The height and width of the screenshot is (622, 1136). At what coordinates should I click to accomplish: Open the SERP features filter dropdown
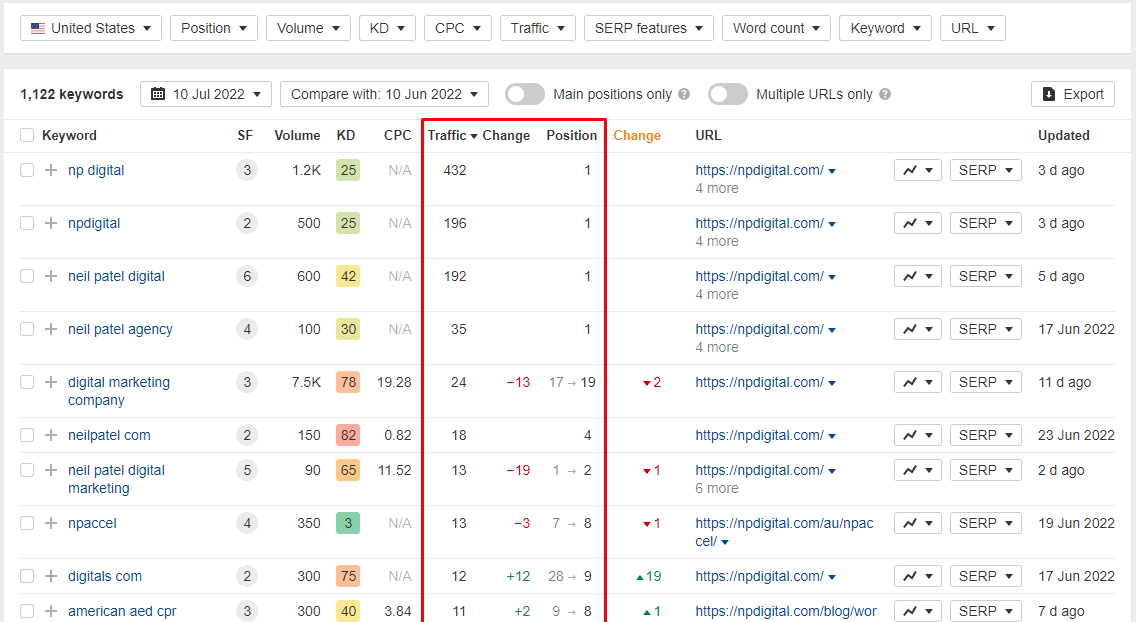(x=648, y=28)
